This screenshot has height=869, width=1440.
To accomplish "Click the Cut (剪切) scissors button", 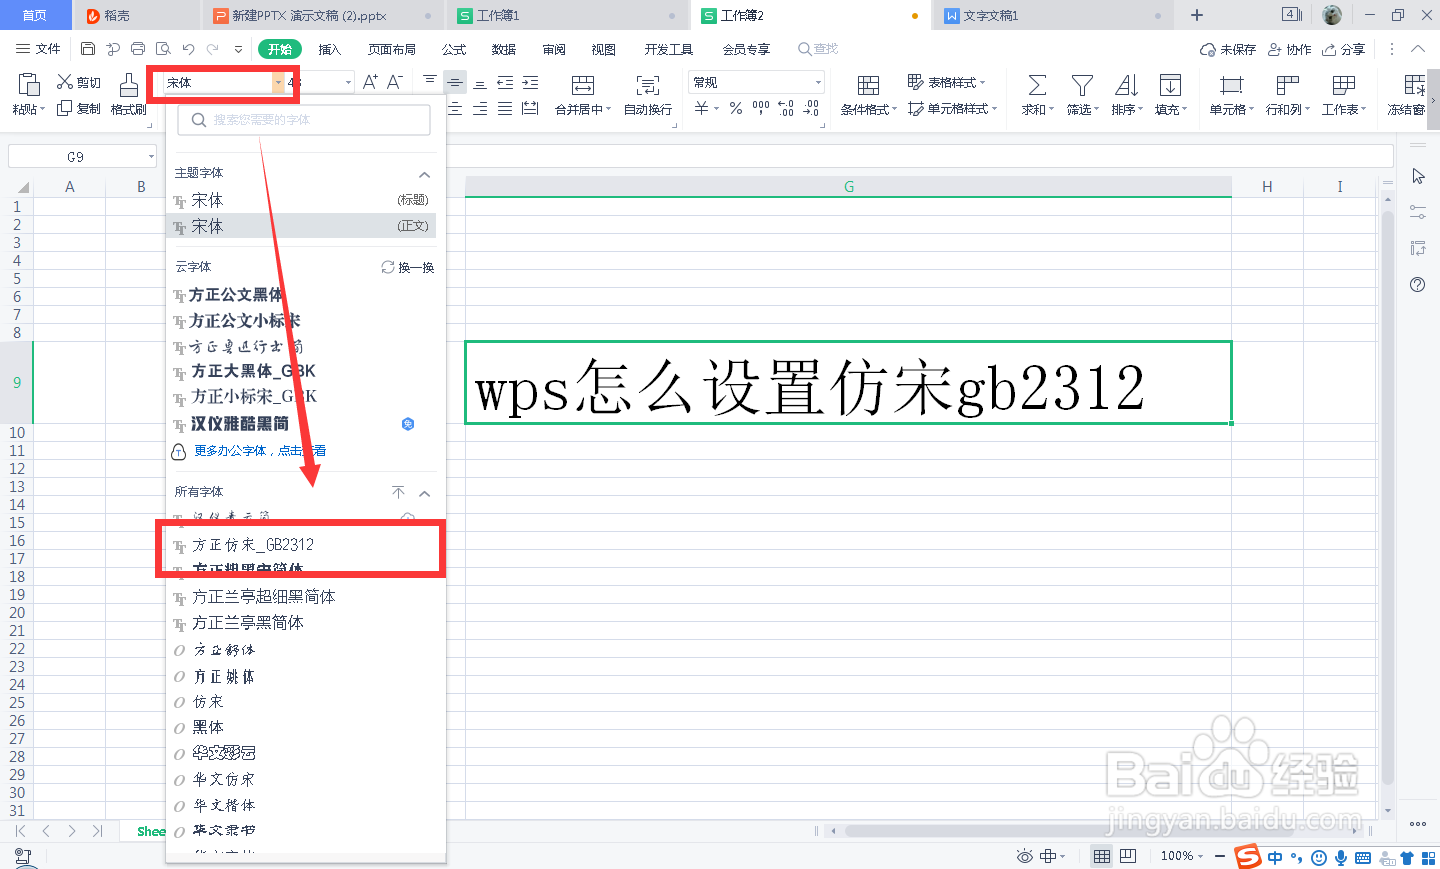I will pos(79,82).
